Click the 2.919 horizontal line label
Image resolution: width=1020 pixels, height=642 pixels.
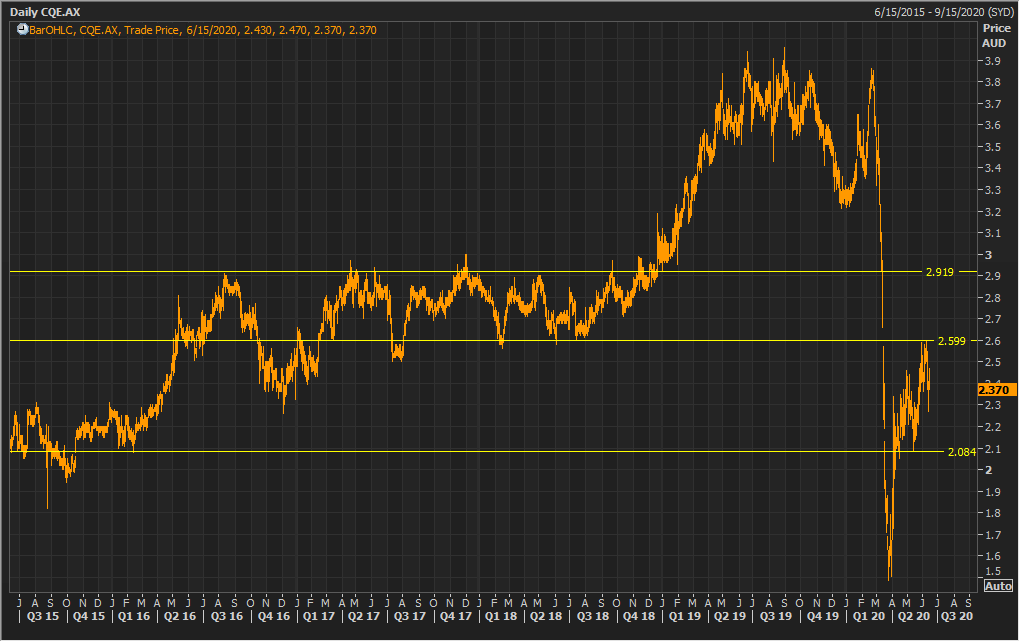coord(939,272)
